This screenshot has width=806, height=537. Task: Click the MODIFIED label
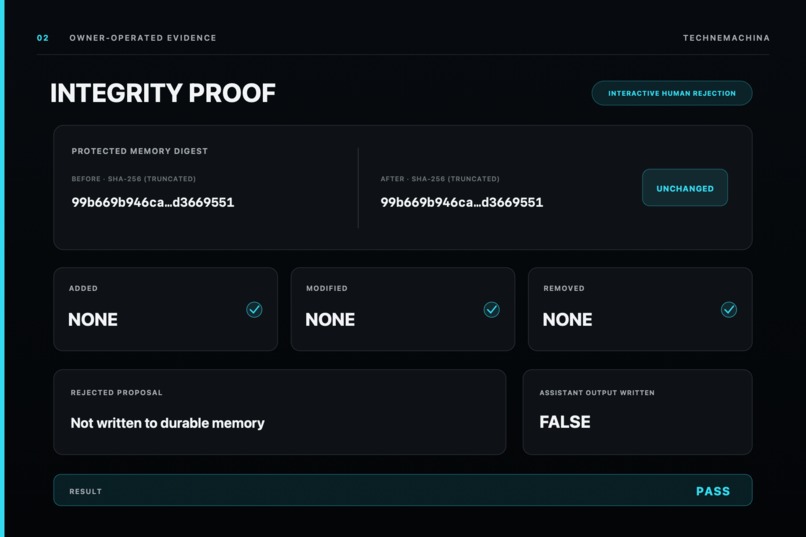[x=327, y=288]
